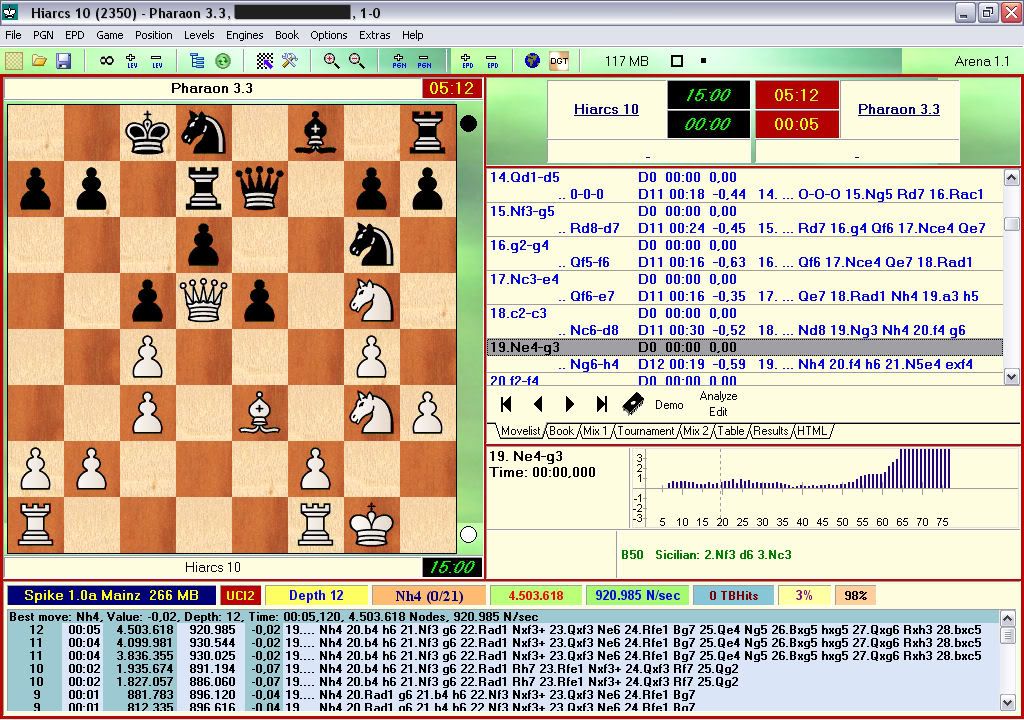
Task: Switch to the Tournament tab
Action: pos(645,431)
